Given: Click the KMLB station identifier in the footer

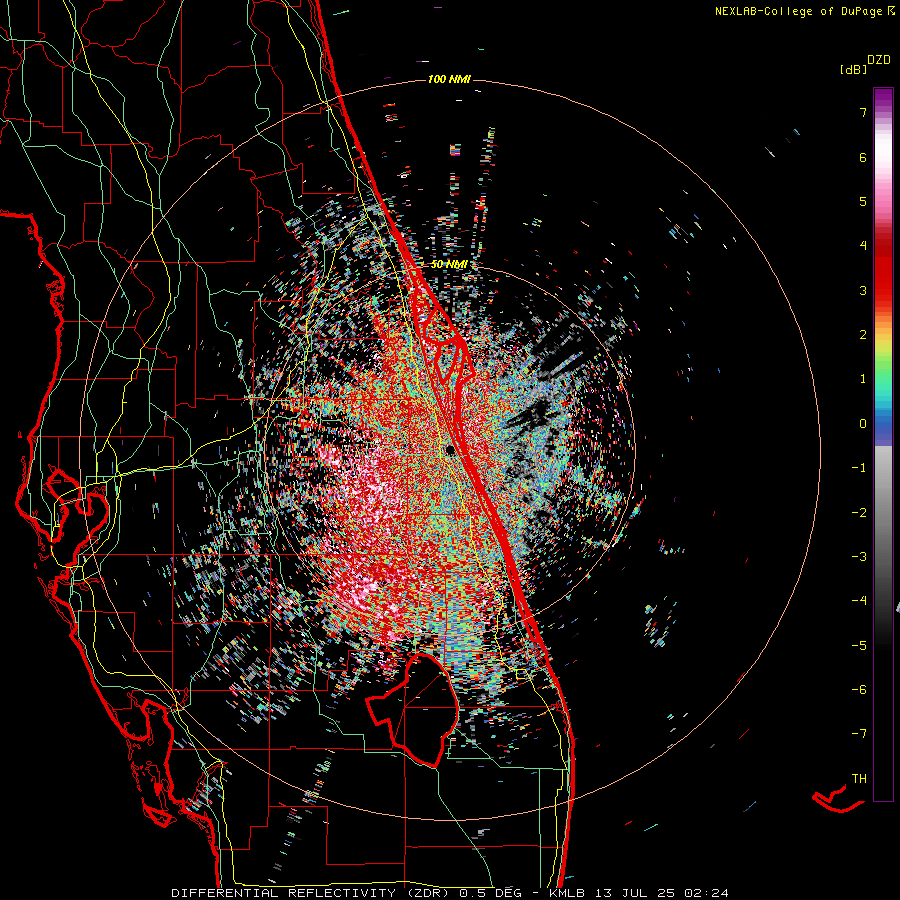Looking at the screenshot, I should 567,893.
